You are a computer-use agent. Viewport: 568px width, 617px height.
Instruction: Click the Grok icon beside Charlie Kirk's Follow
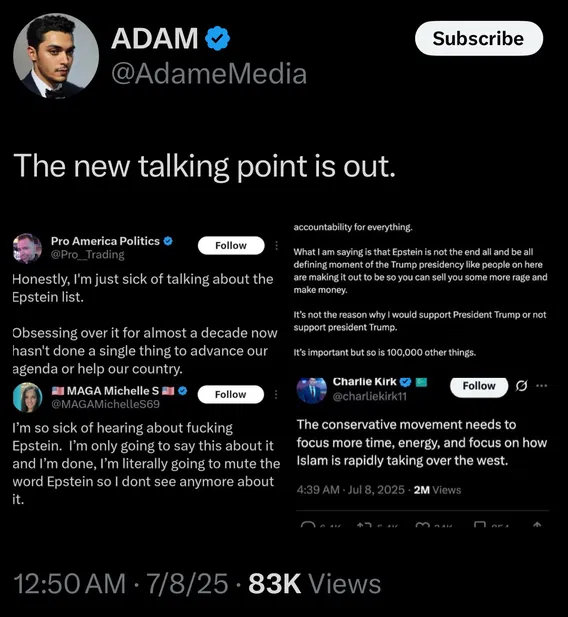point(522,386)
